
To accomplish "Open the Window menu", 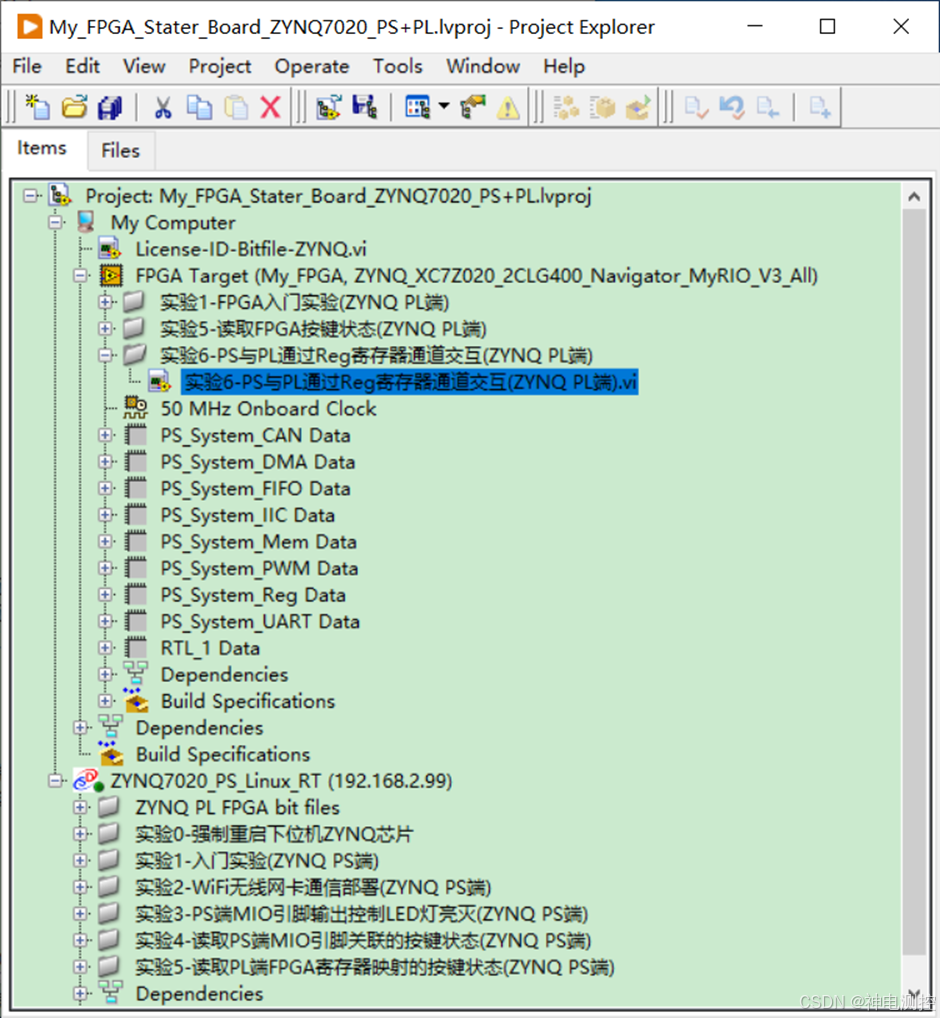I will pyautogui.click(x=483, y=66).
